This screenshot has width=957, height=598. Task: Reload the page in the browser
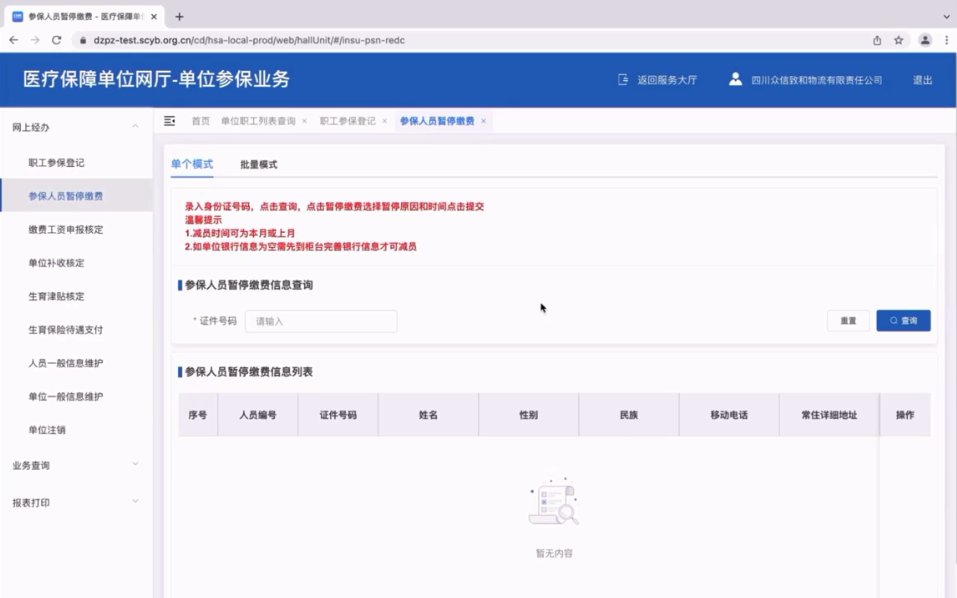(57, 40)
